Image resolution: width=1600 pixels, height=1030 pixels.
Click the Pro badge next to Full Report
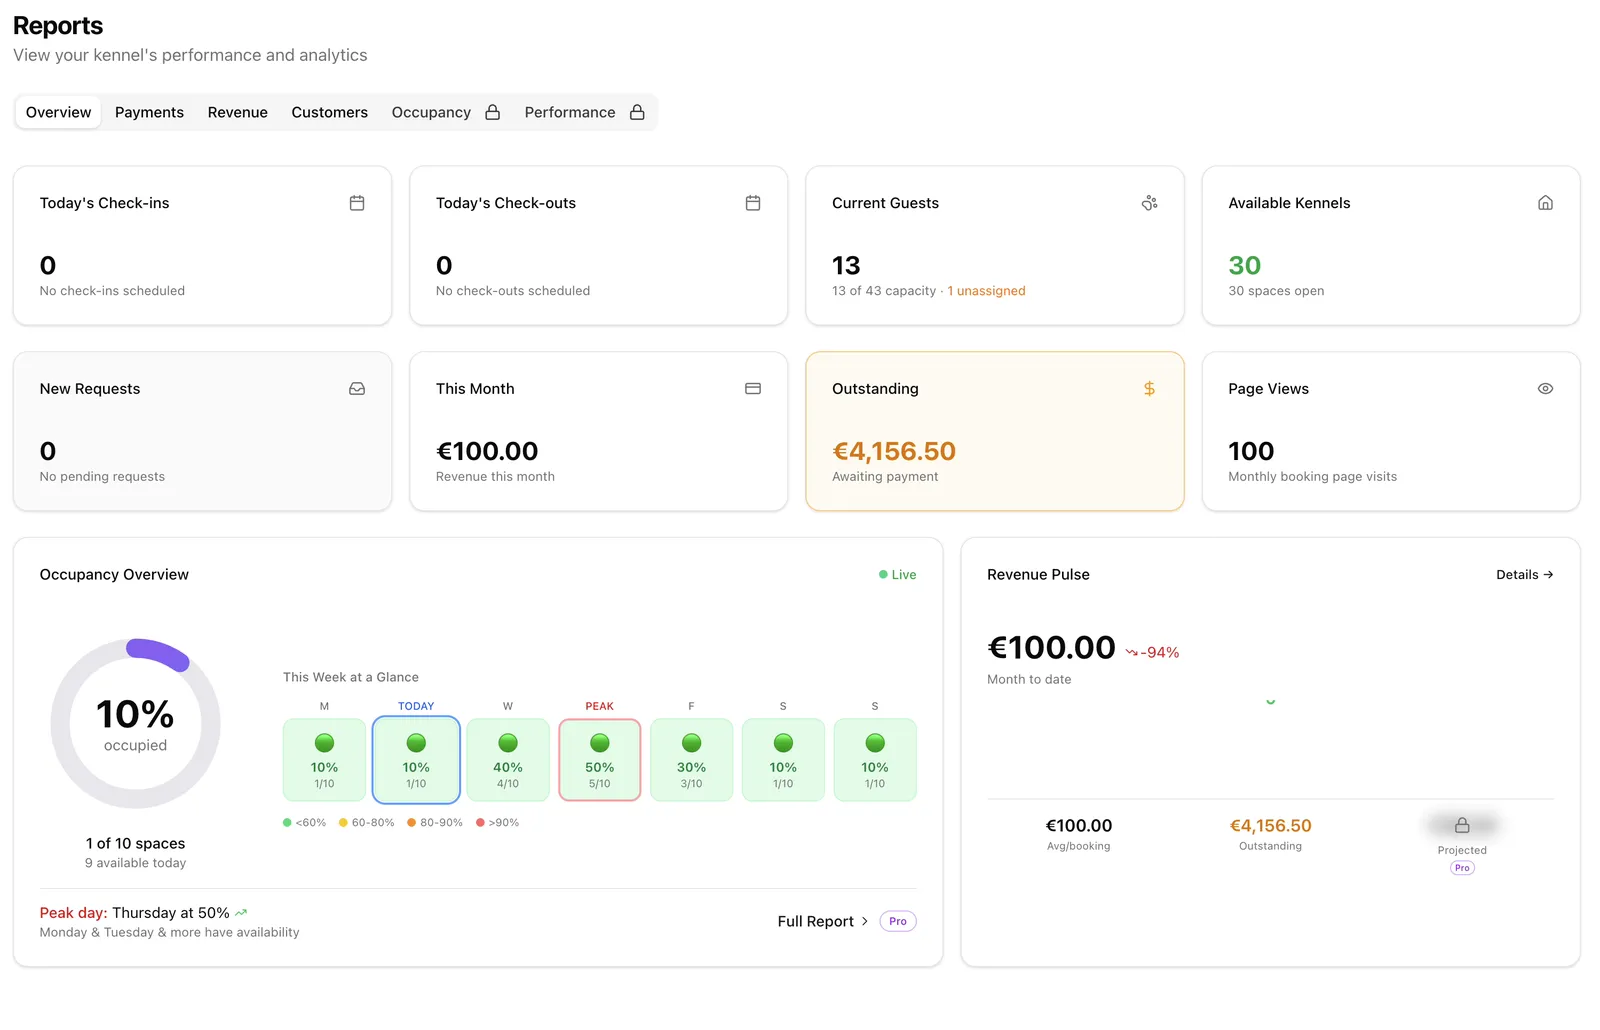click(897, 921)
